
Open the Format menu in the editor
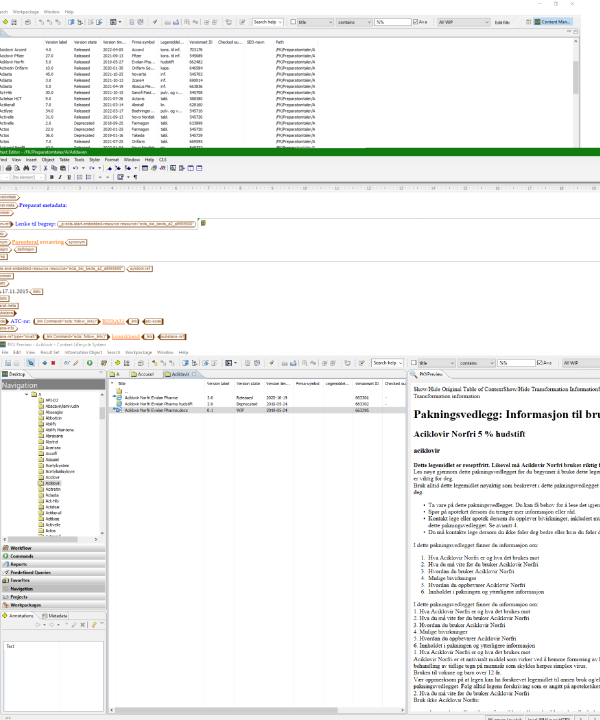point(114,159)
